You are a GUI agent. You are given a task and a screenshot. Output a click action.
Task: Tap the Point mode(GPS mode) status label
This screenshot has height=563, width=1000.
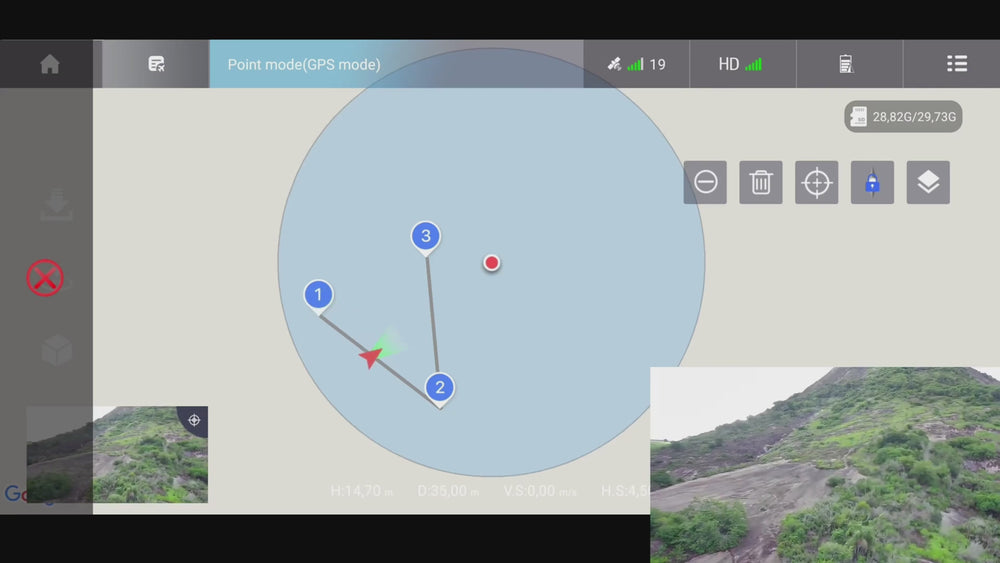(x=304, y=64)
